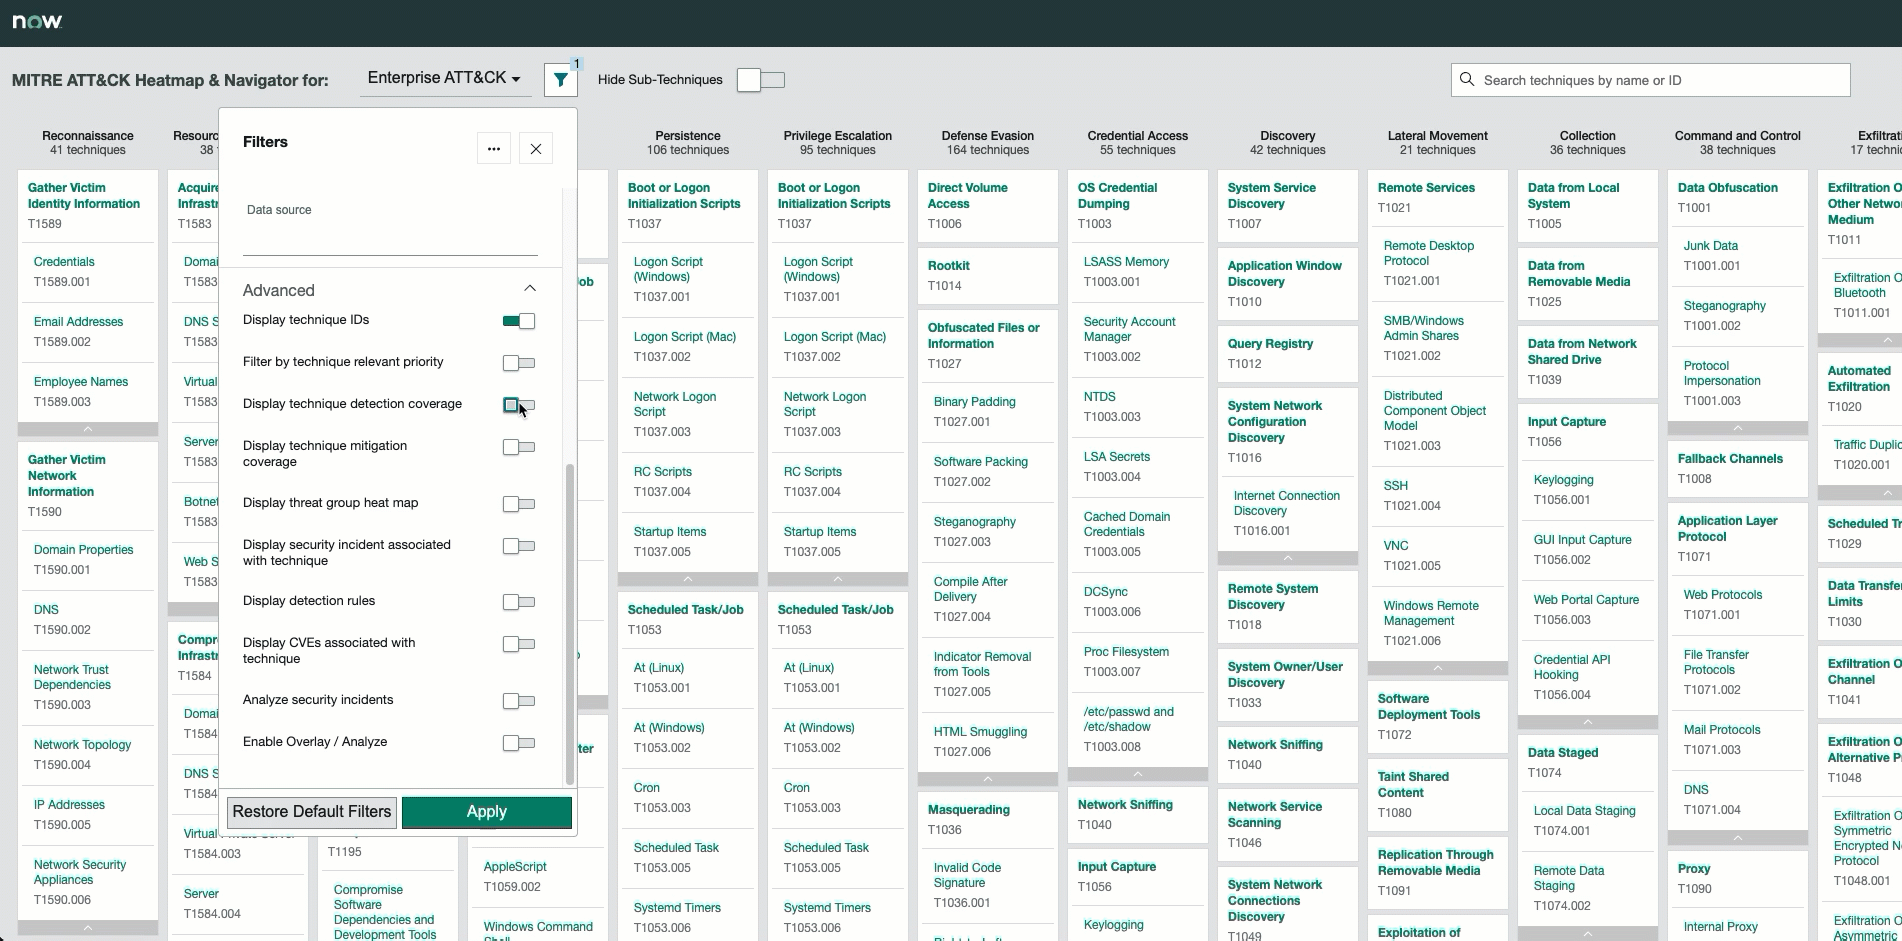Open Gather Victim Network Information technique
Viewport: 1902px width, 941px height.
point(67,476)
